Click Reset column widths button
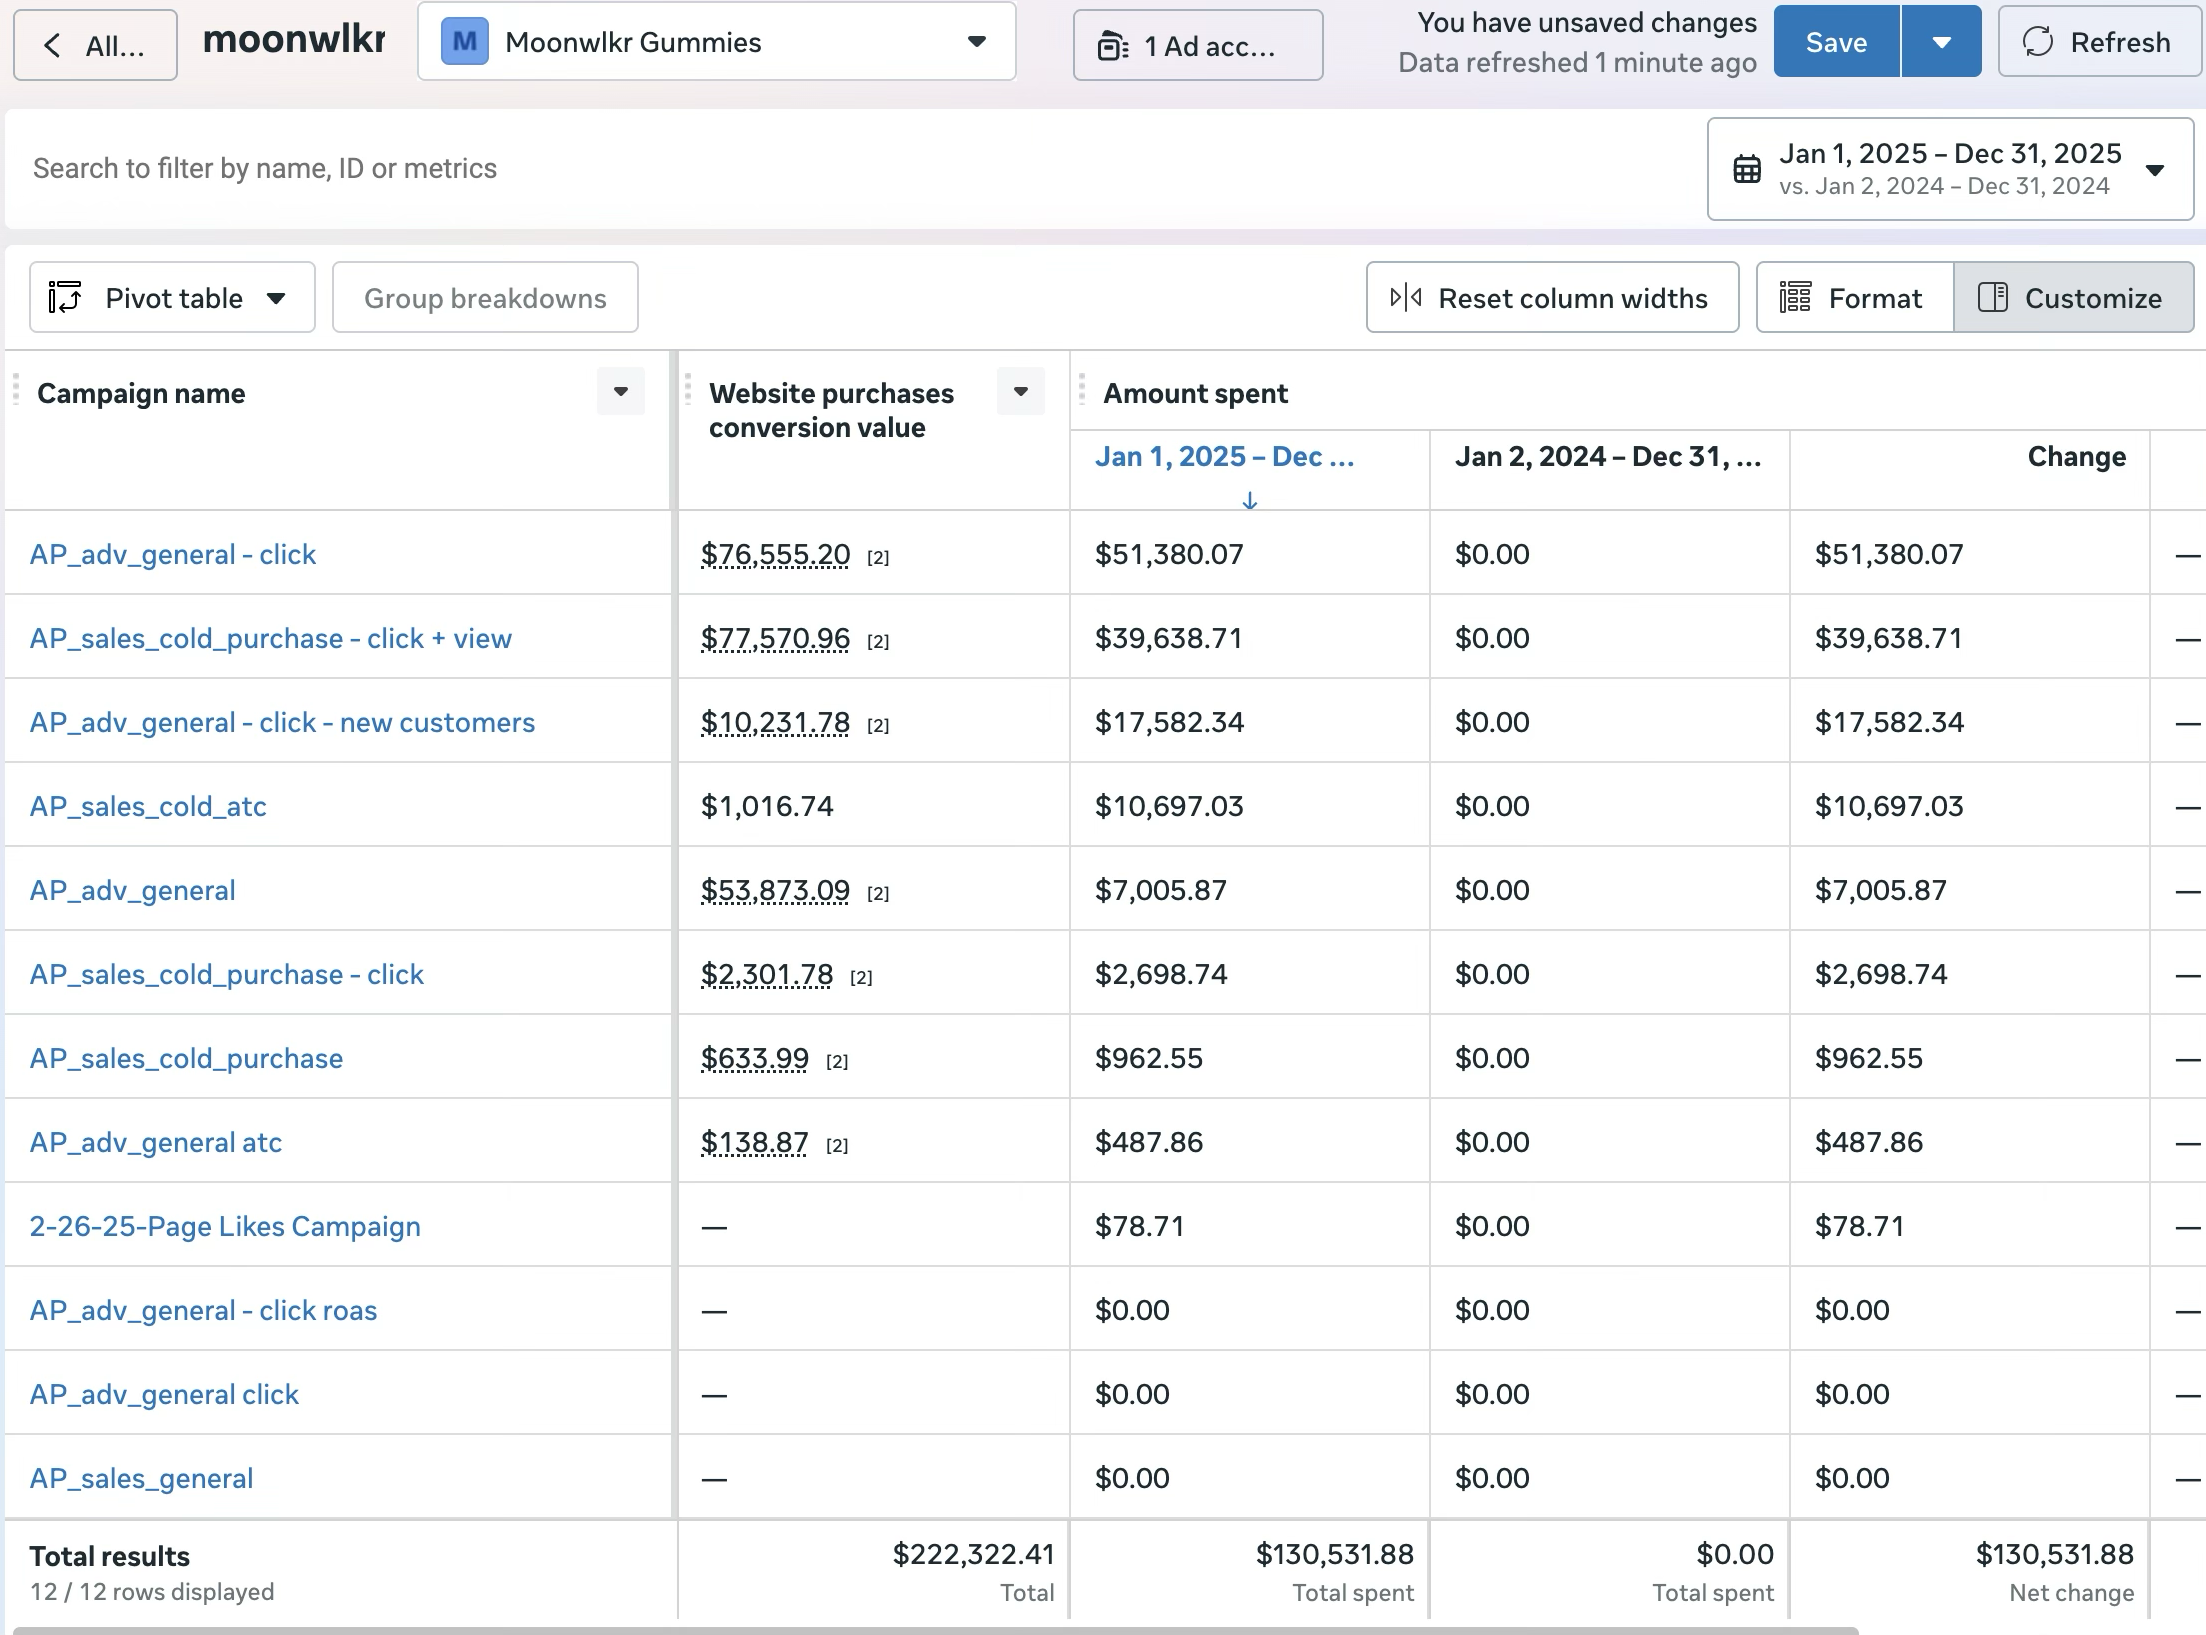The height and width of the screenshot is (1635, 2206). tap(1552, 298)
